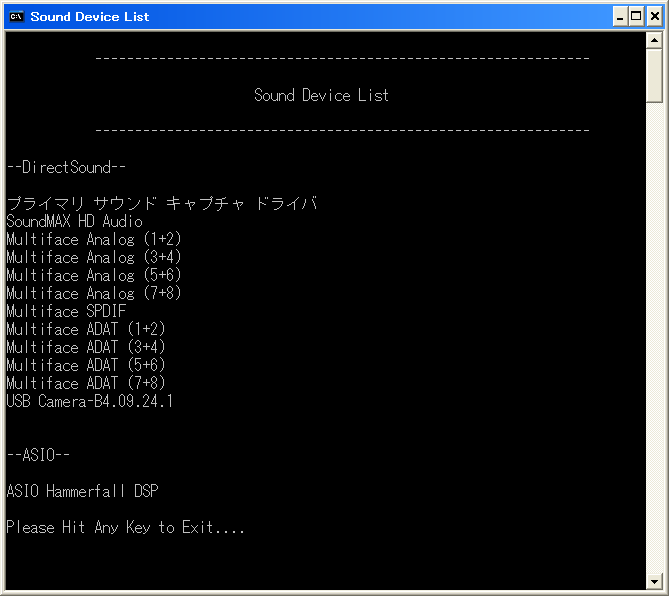Viewport: 669px width, 596px height.
Task: Select the Multiface Analog (1+2) entry
Action: (94, 239)
